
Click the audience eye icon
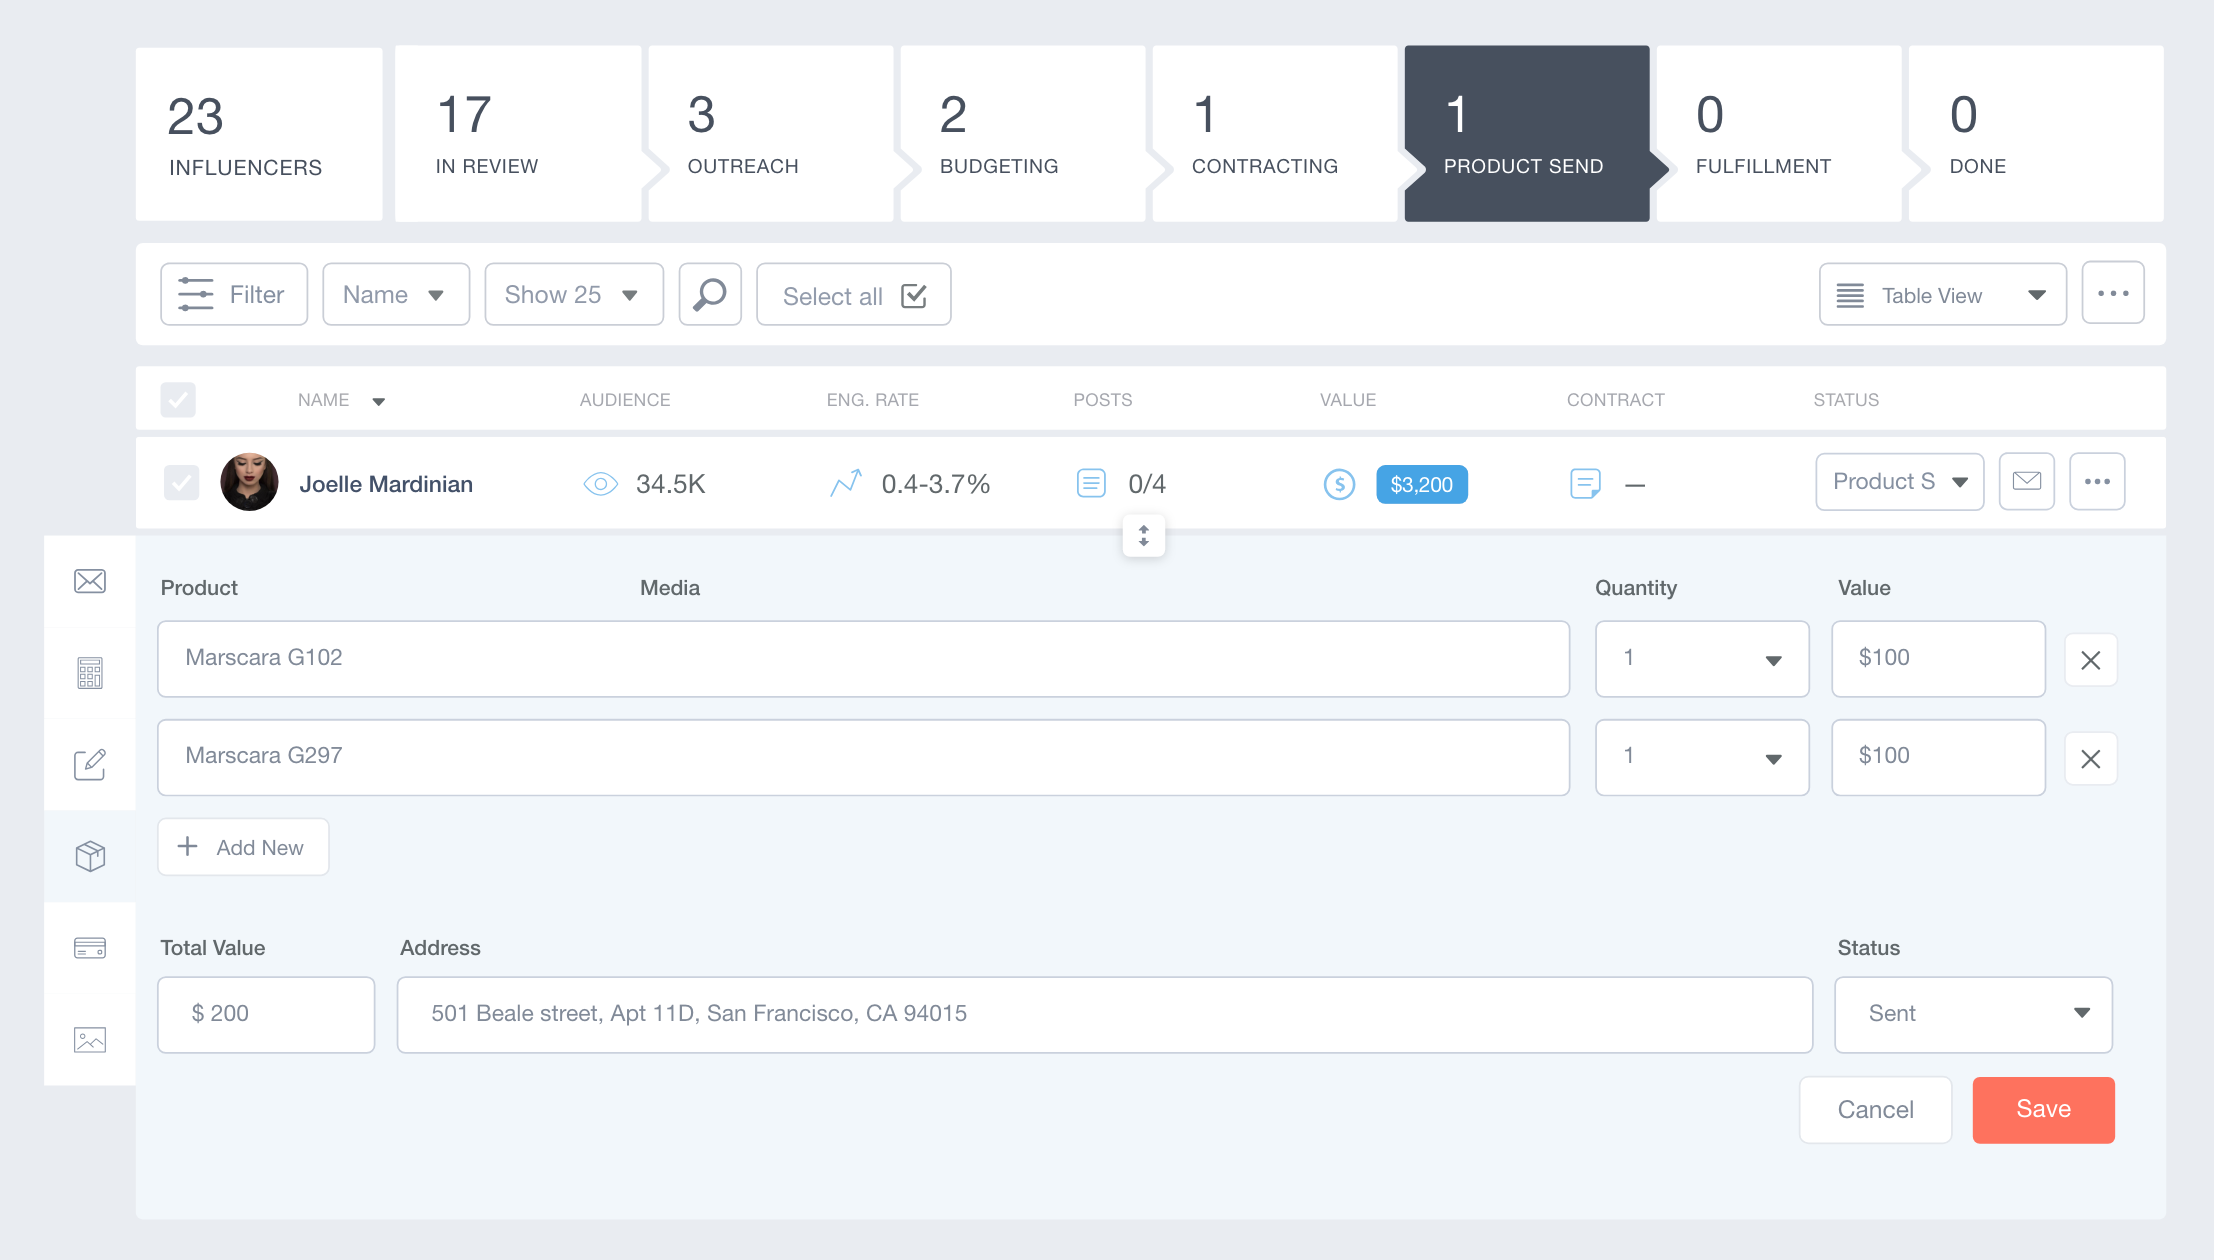tap(600, 484)
